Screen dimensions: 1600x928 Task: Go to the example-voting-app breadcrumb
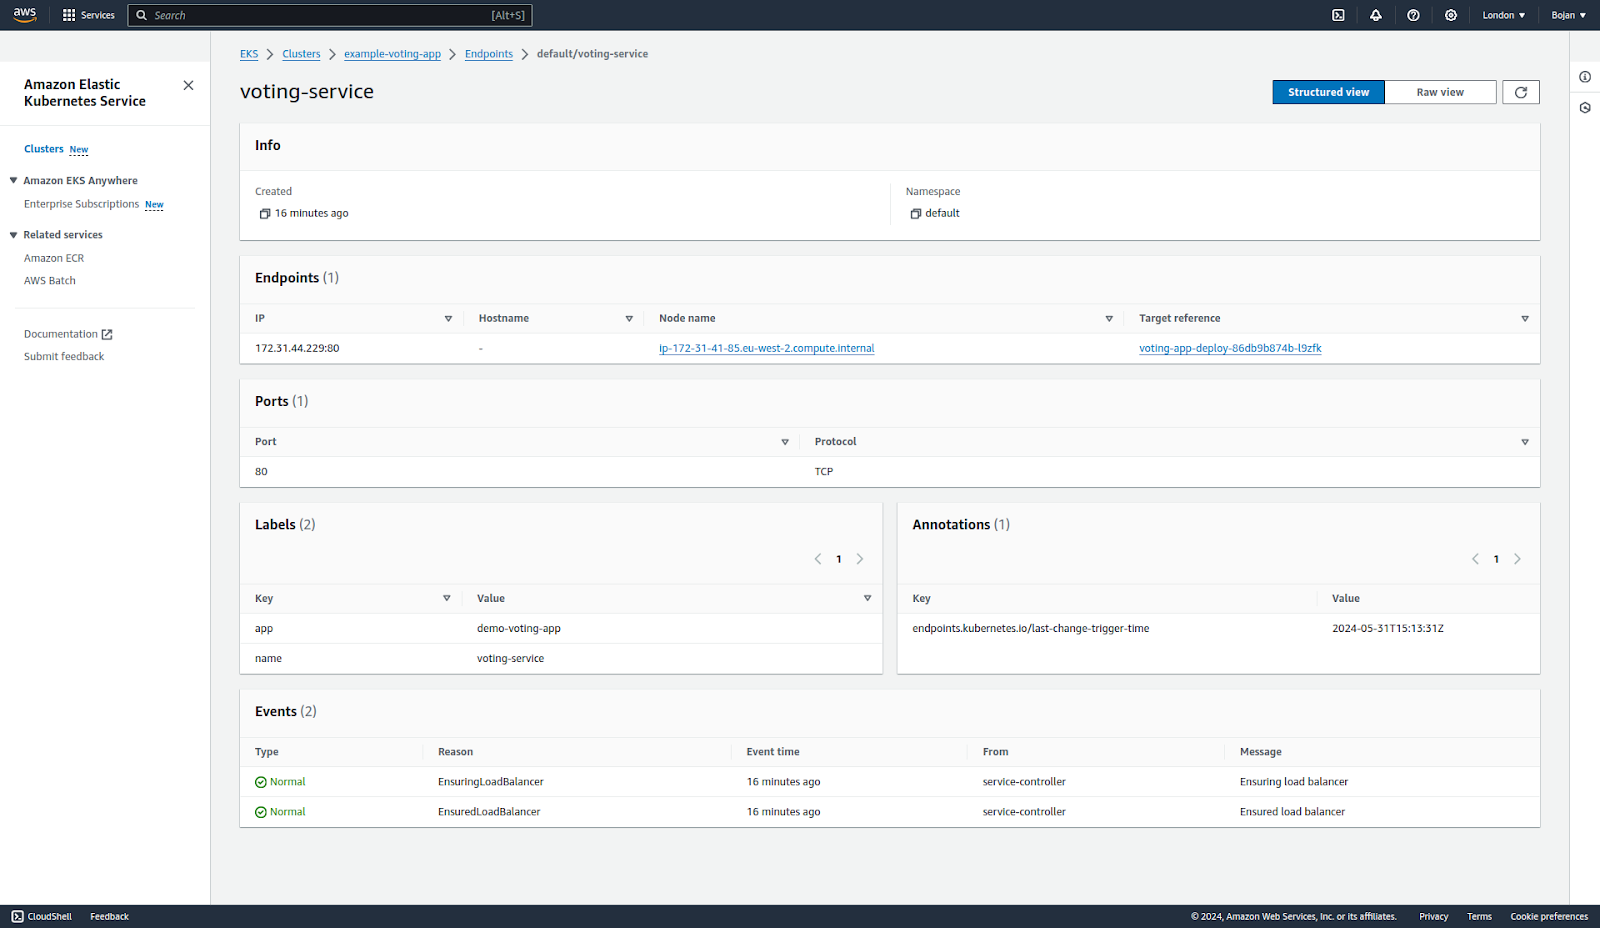pos(392,54)
